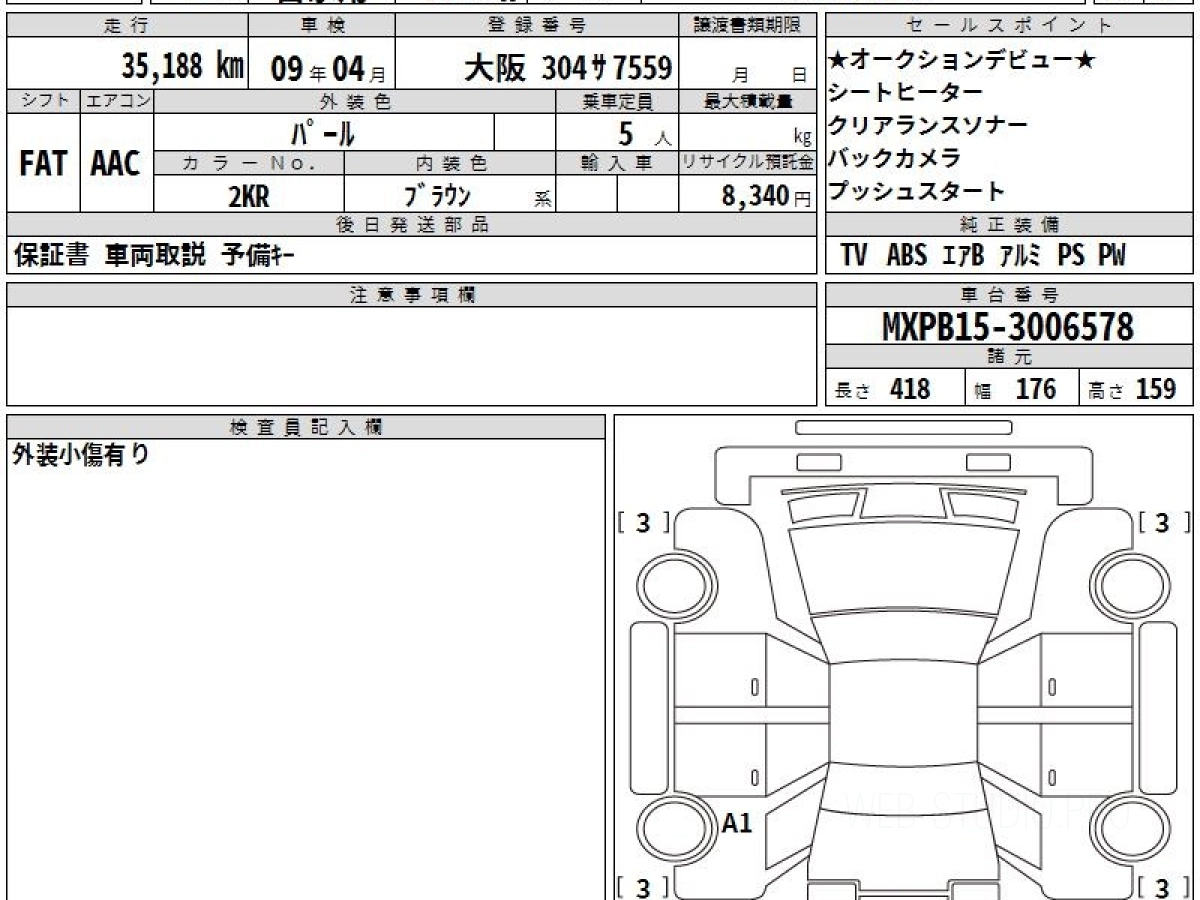Click the 譲渡書類期限 header
This screenshot has width=1200, height=900.
tap(748, 26)
